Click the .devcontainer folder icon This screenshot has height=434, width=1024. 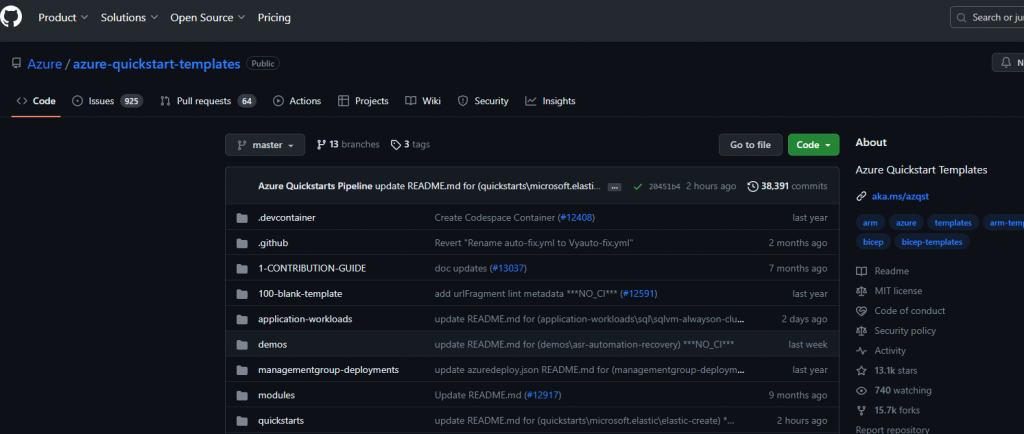click(241, 218)
